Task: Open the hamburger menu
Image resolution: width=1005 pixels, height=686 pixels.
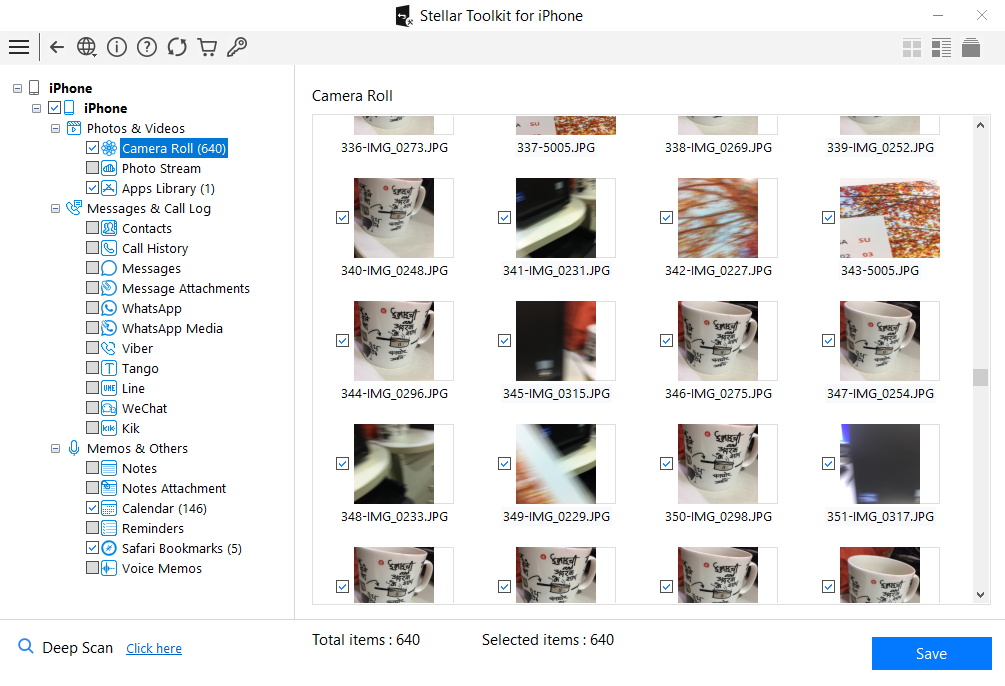Action: coord(18,47)
